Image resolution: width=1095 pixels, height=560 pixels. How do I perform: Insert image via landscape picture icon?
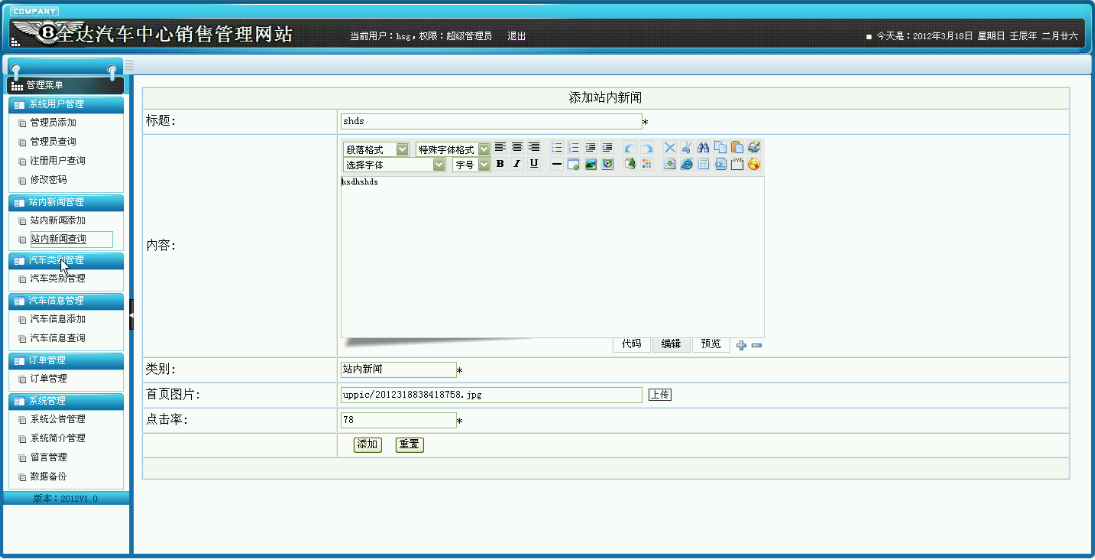click(591, 164)
